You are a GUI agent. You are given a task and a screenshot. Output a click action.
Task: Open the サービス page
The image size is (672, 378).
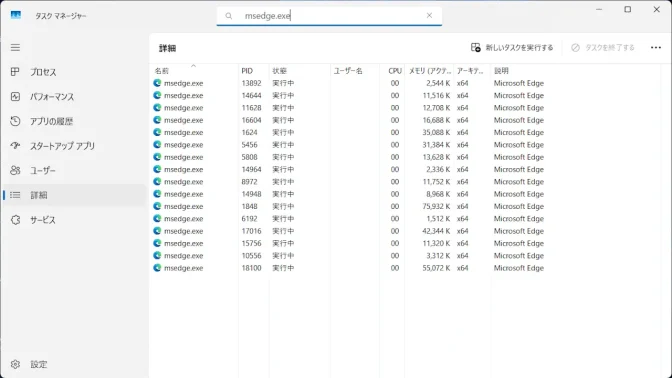tap(75, 220)
